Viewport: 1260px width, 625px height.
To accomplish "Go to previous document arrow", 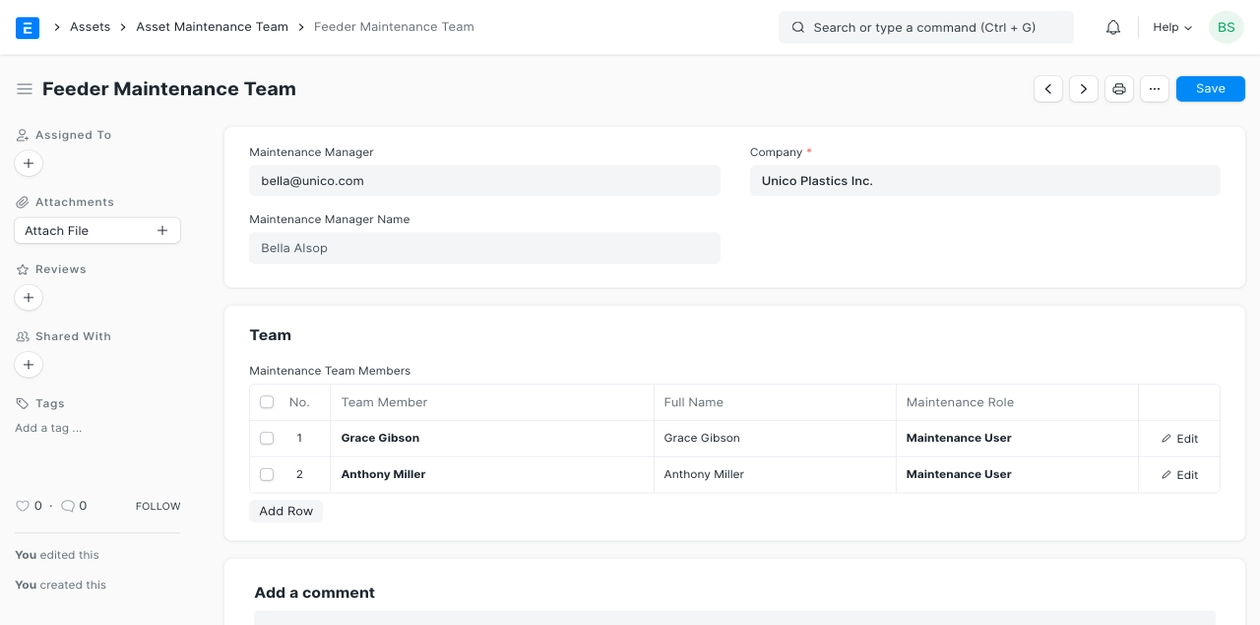I will 1048,89.
